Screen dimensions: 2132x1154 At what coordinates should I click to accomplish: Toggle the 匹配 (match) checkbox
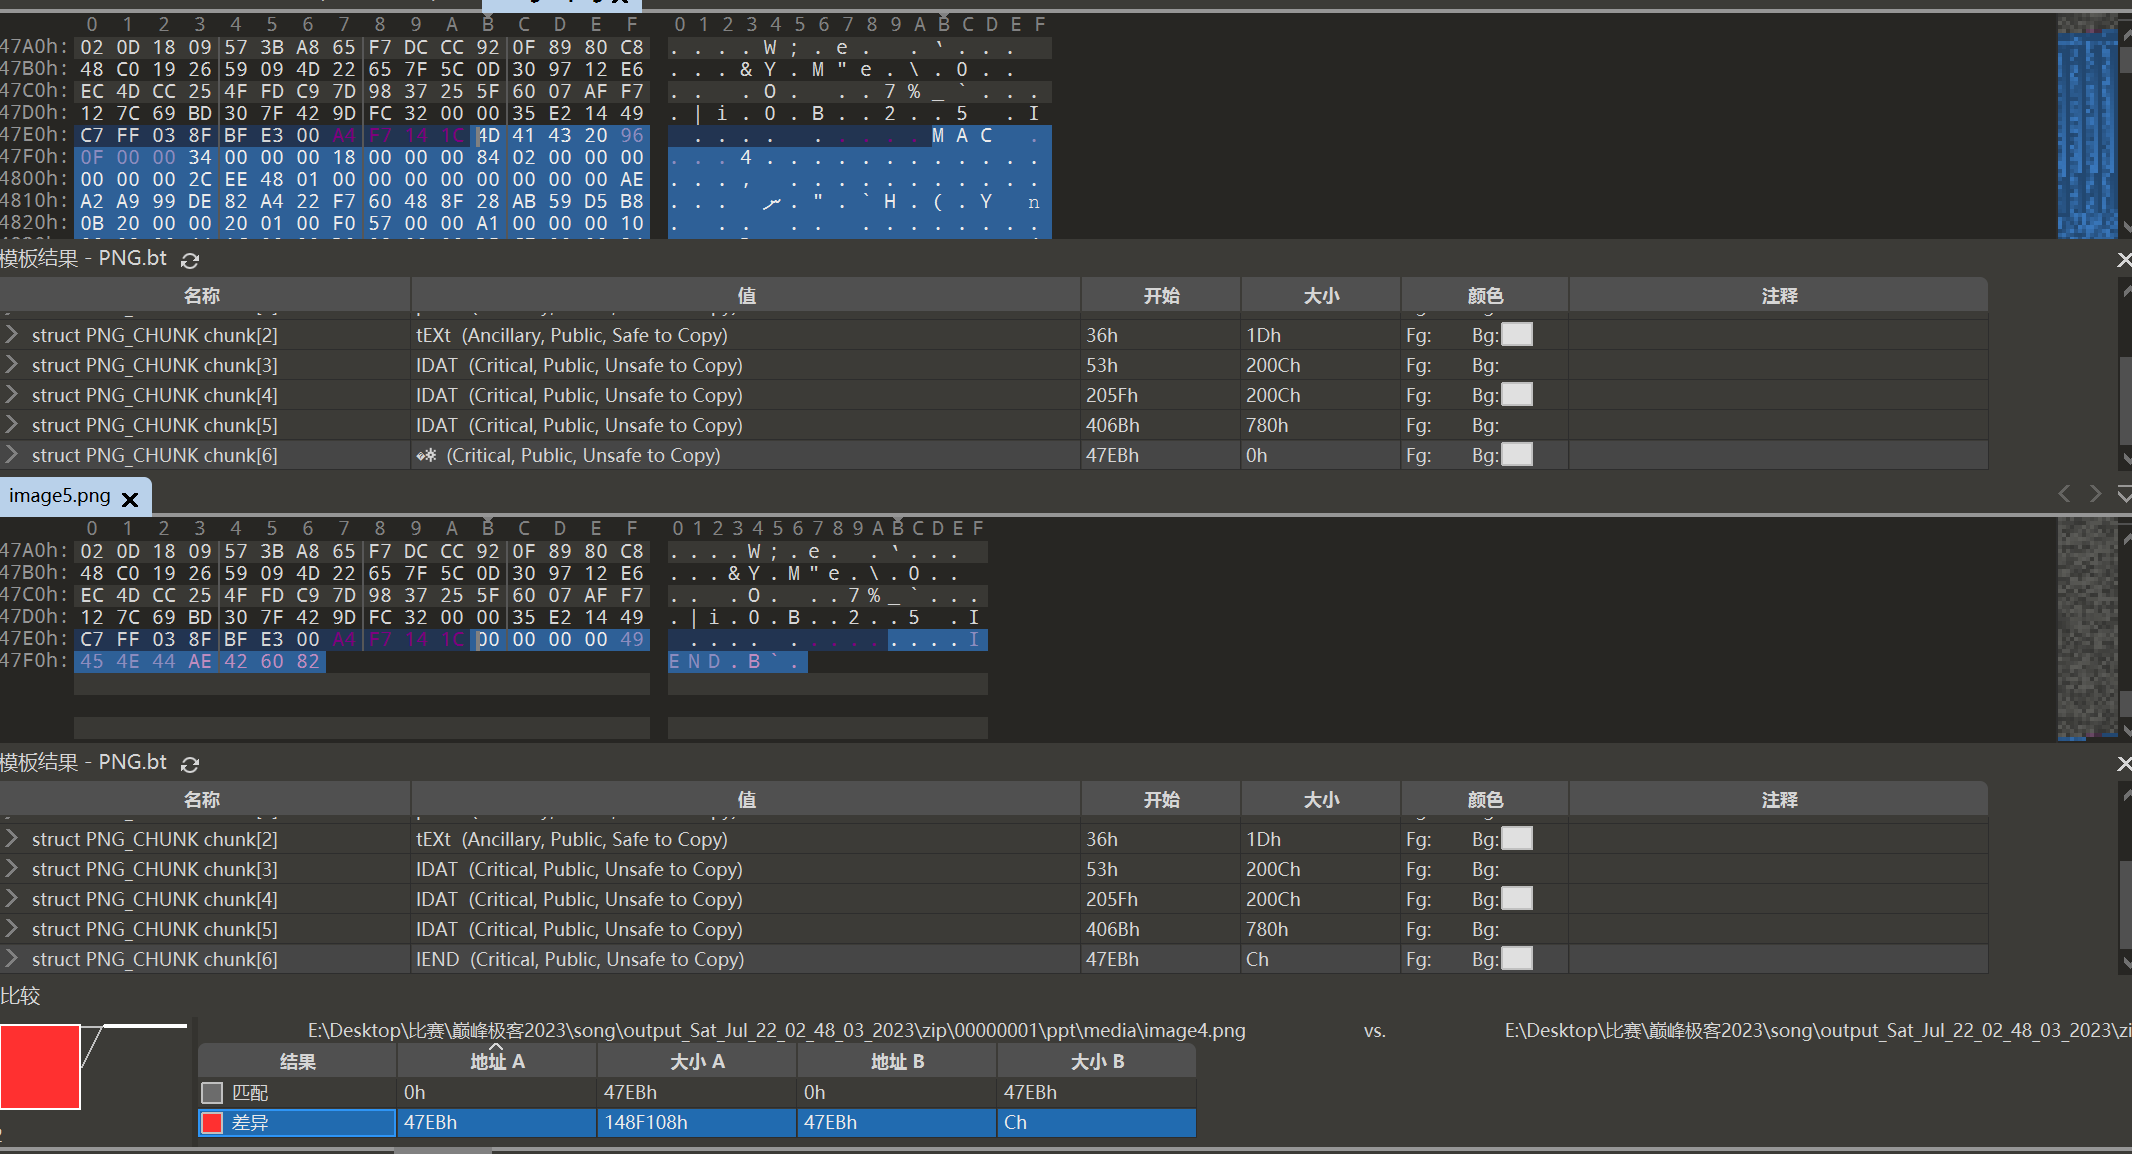pyautogui.click(x=212, y=1093)
